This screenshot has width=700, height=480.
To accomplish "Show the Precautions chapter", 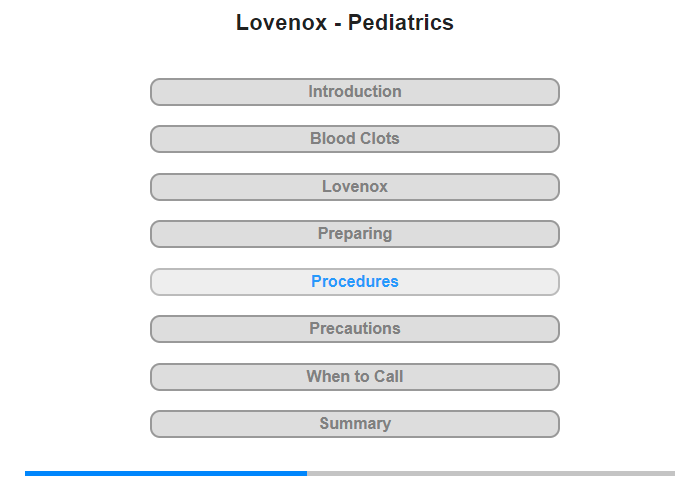I will 354,329.
